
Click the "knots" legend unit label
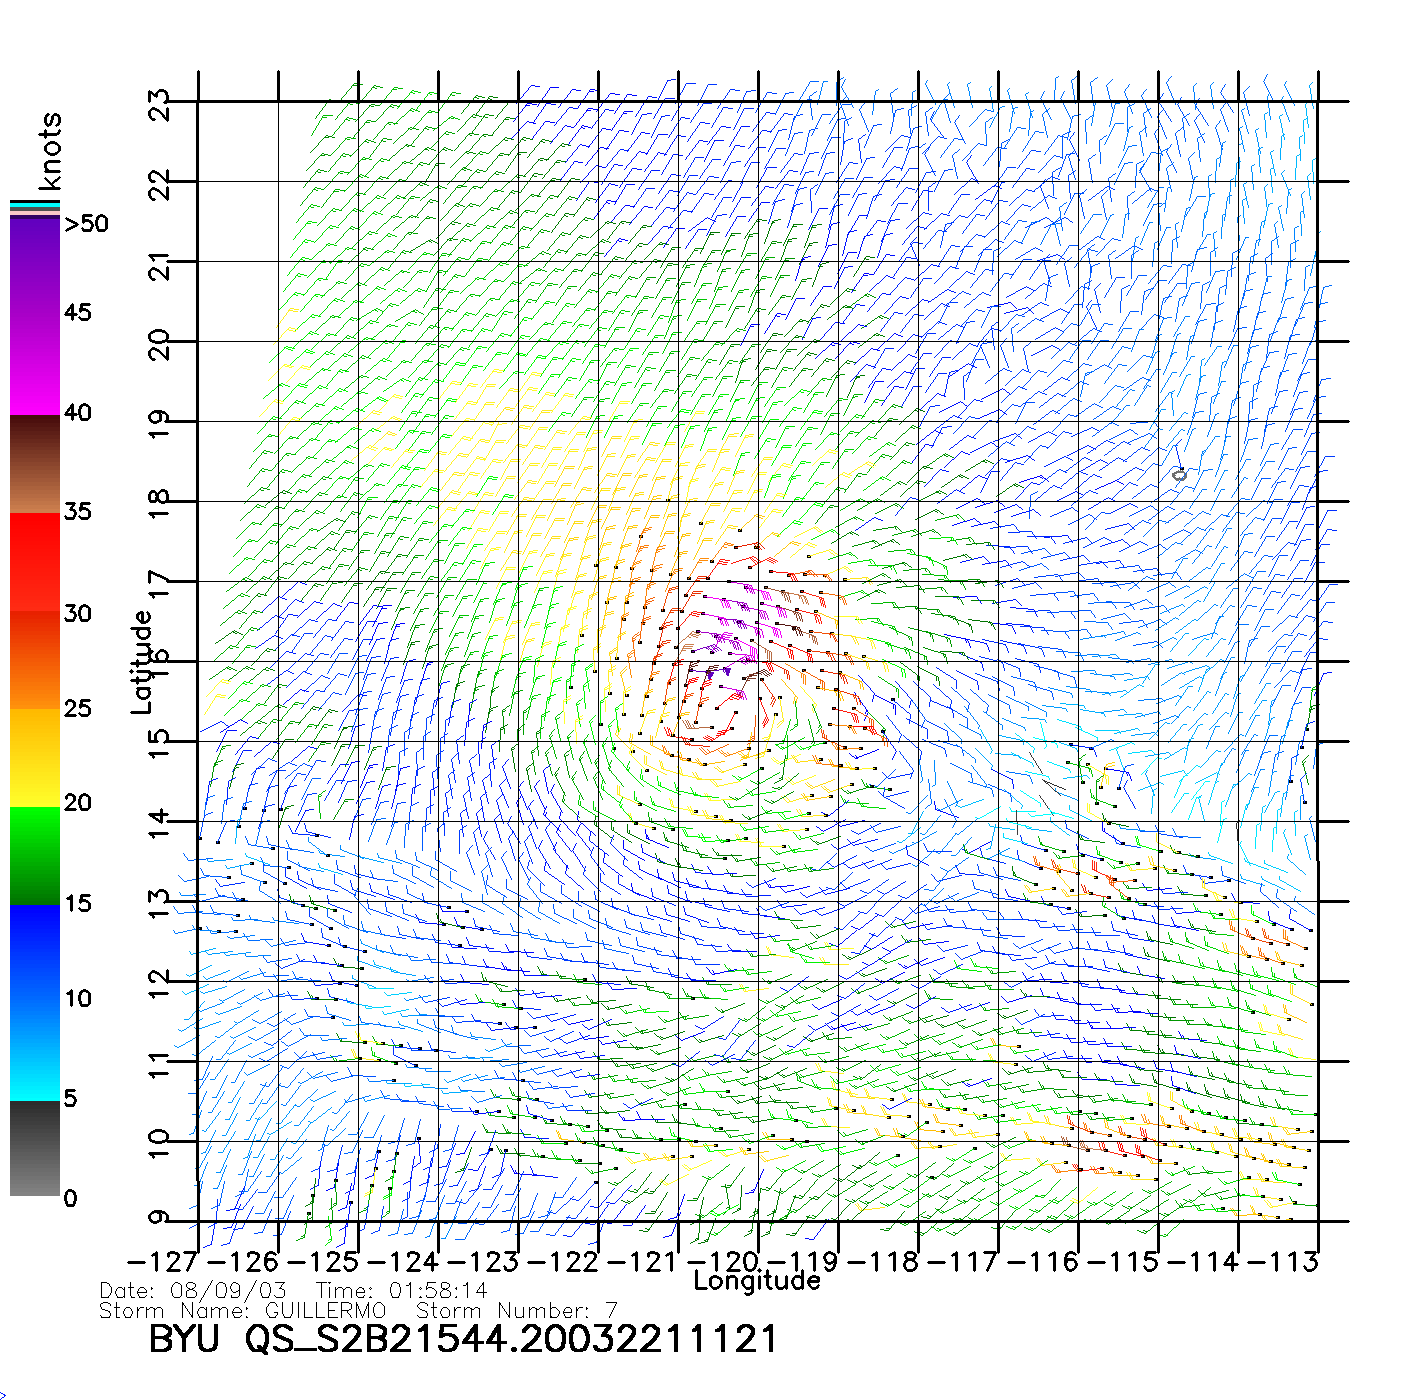tap(50, 151)
